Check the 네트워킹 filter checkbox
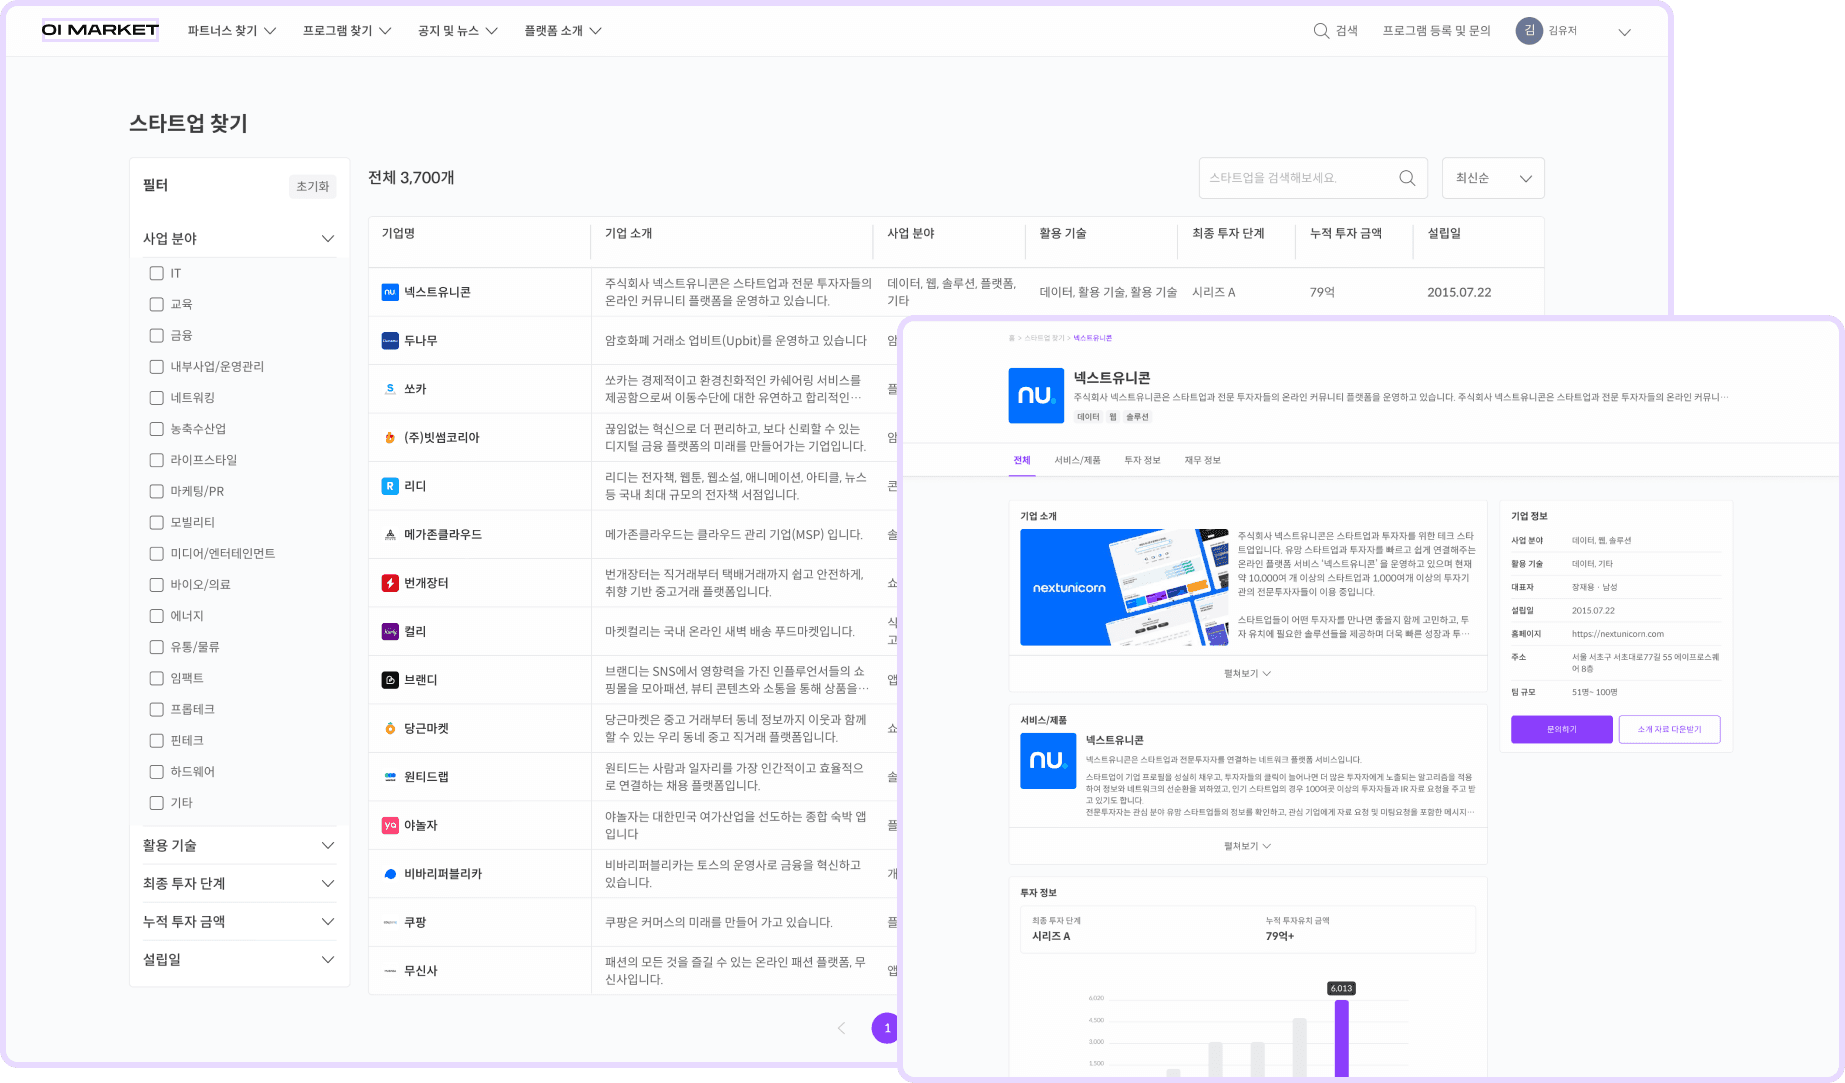Viewport: 1845px width, 1083px height. click(x=156, y=398)
